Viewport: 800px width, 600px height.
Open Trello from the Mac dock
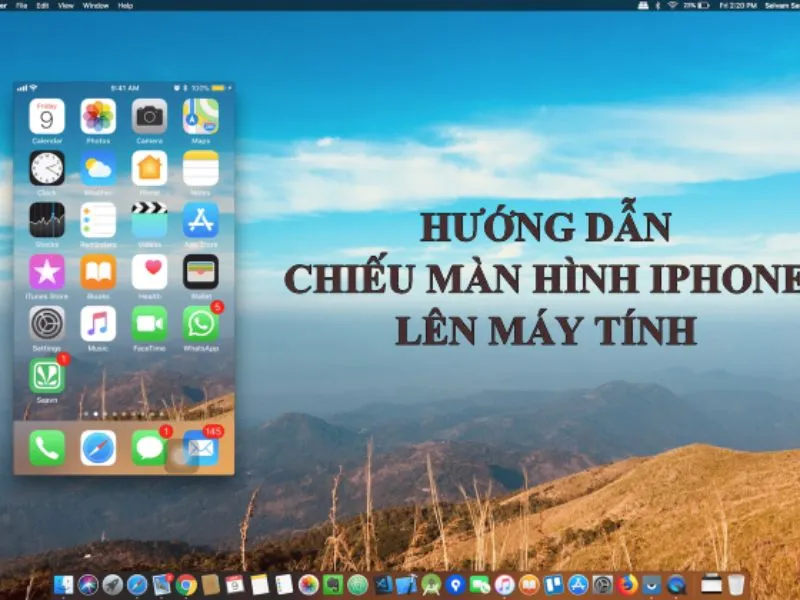pos(554,585)
